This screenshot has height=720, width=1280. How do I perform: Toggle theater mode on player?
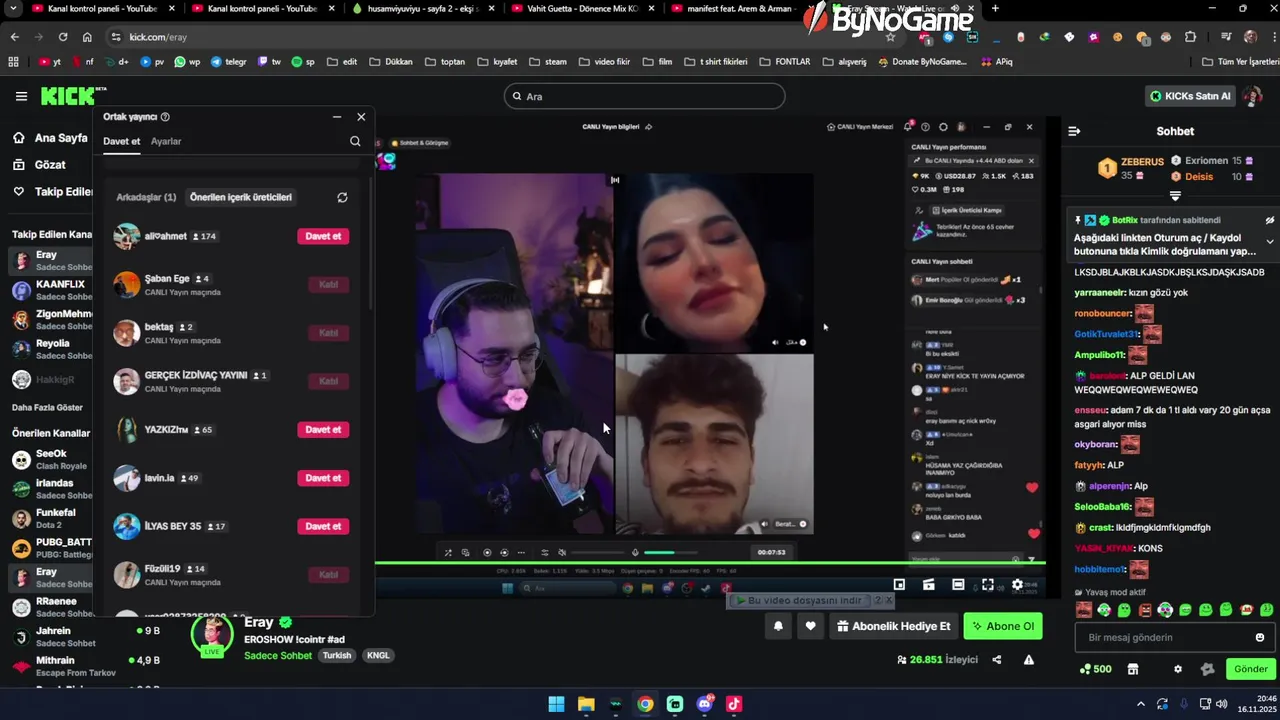pos(958,585)
